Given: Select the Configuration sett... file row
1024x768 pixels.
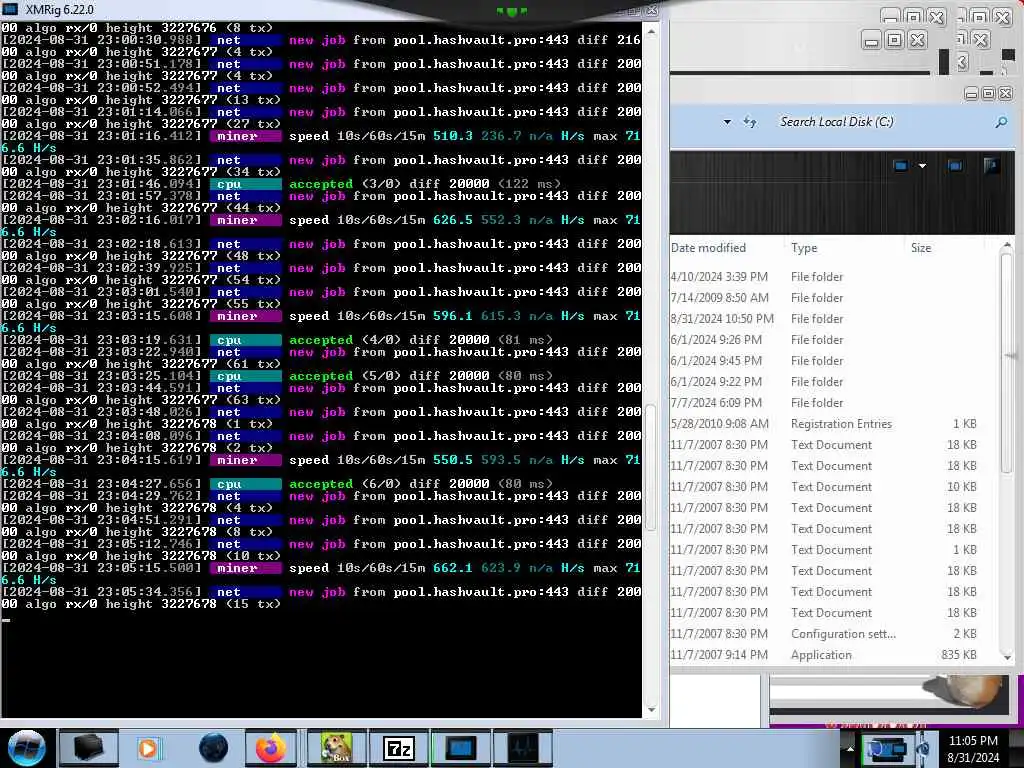Looking at the screenshot, I should (x=833, y=633).
